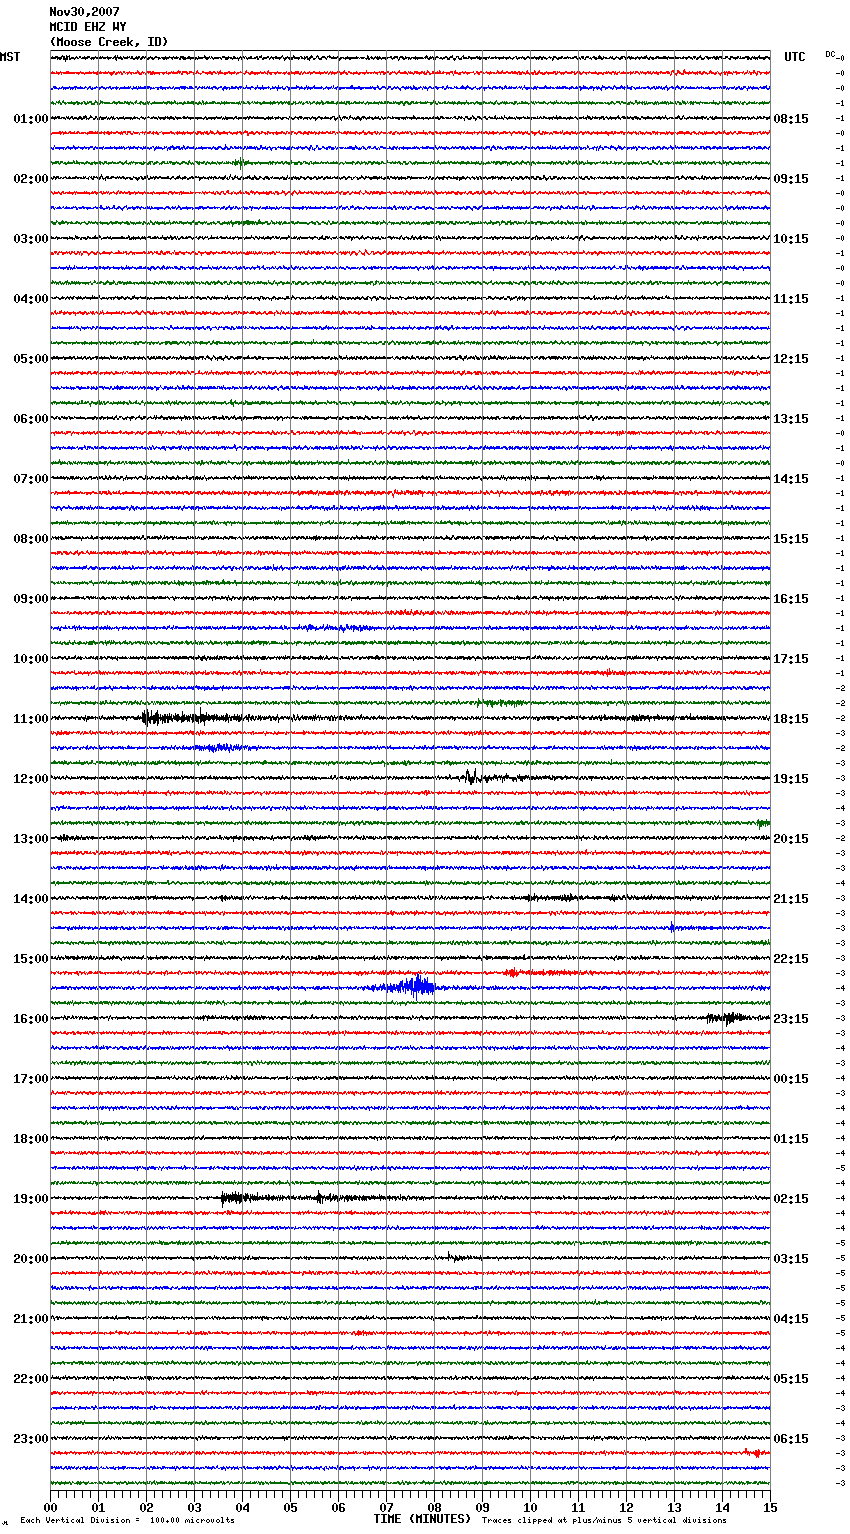Click the "TIME (MINUTES)" axis title
The width and height of the screenshot is (850, 1534).
point(422,1519)
